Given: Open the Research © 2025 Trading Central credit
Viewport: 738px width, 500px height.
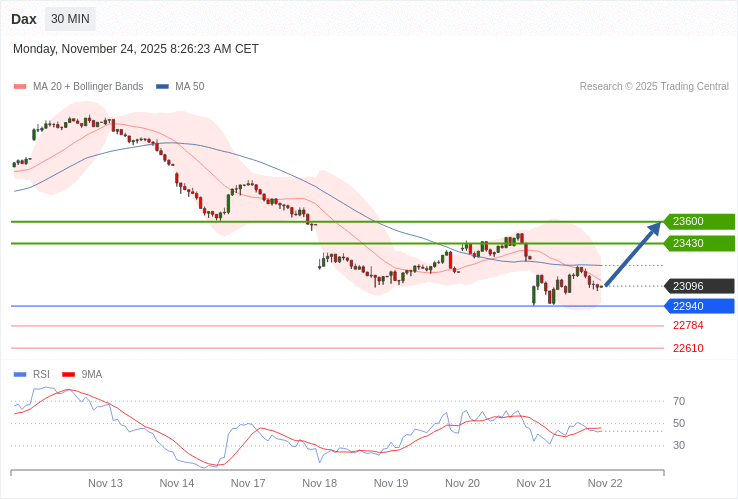Looking at the screenshot, I should (654, 87).
